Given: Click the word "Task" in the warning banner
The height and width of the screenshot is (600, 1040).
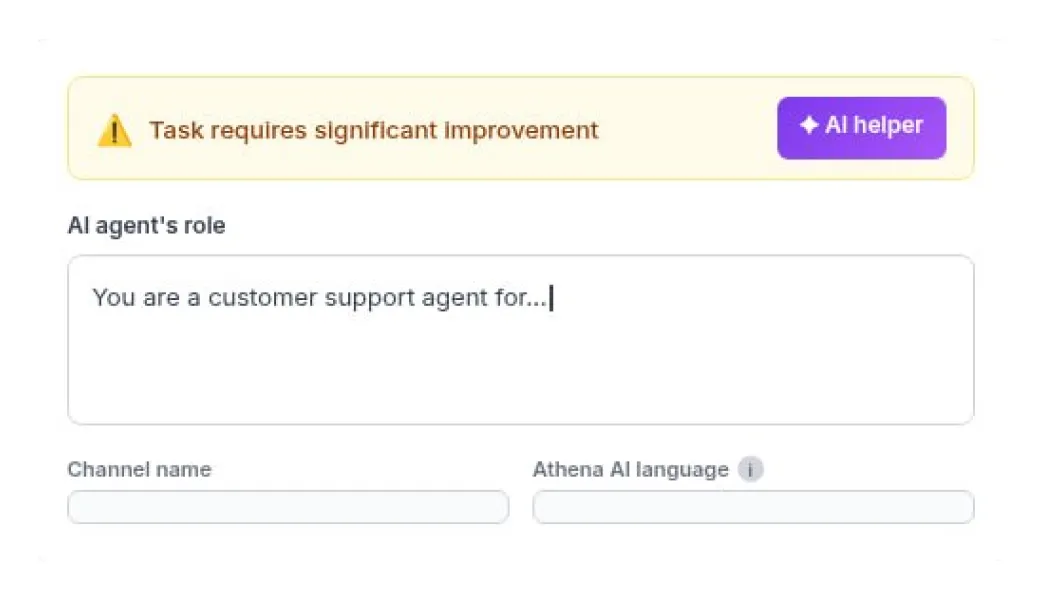Looking at the screenshot, I should pyautogui.click(x=171, y=131).
